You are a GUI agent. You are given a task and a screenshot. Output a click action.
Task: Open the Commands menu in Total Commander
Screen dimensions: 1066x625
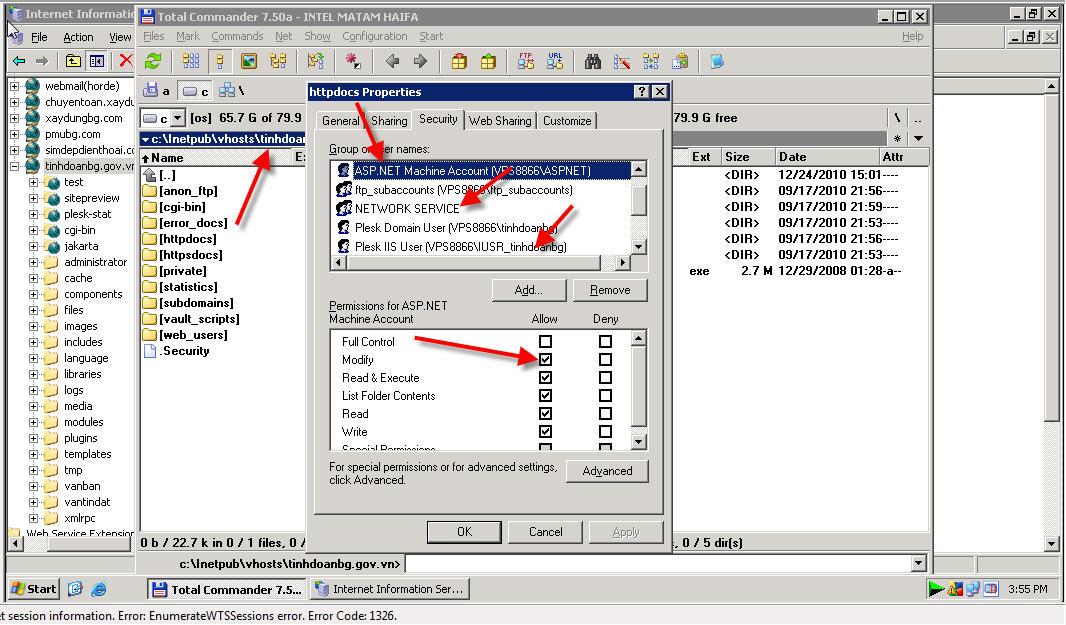click(237, 36)
